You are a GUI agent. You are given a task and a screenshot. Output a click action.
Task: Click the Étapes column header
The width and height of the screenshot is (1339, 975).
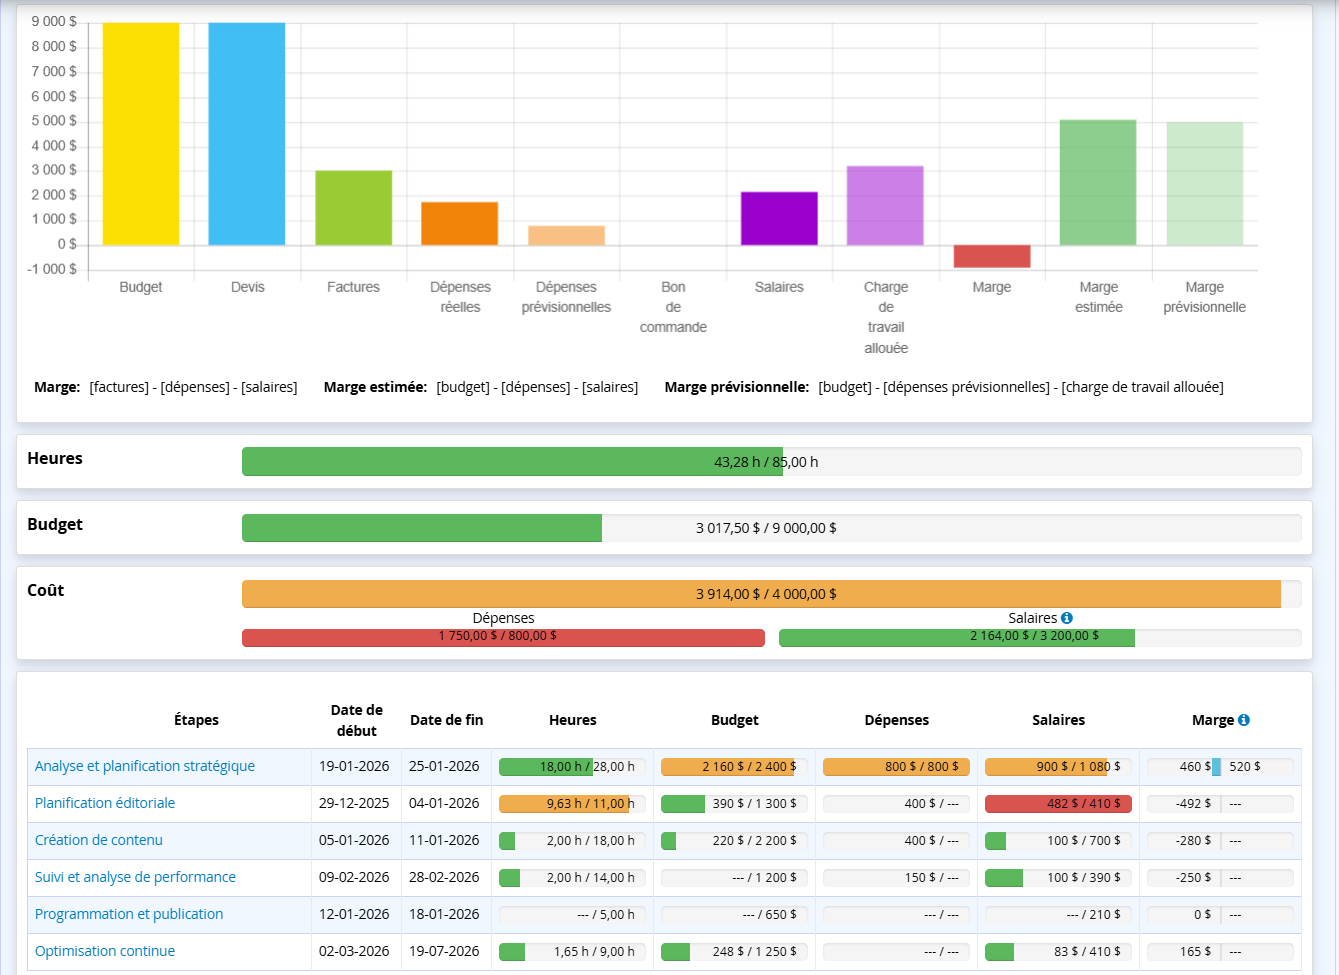[x=196, y=720]
